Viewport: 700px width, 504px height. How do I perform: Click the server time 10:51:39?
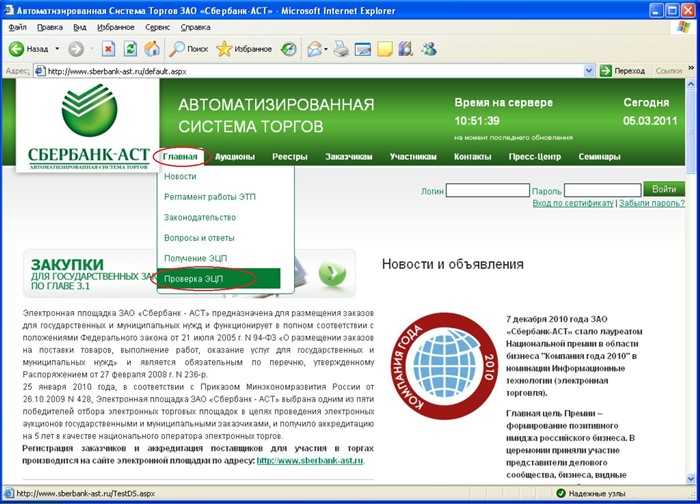click(x=477, y=121)
